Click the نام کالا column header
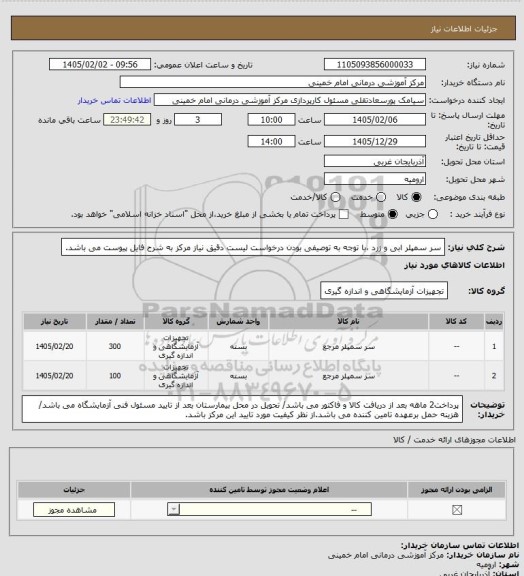 [x=348, y=321]
